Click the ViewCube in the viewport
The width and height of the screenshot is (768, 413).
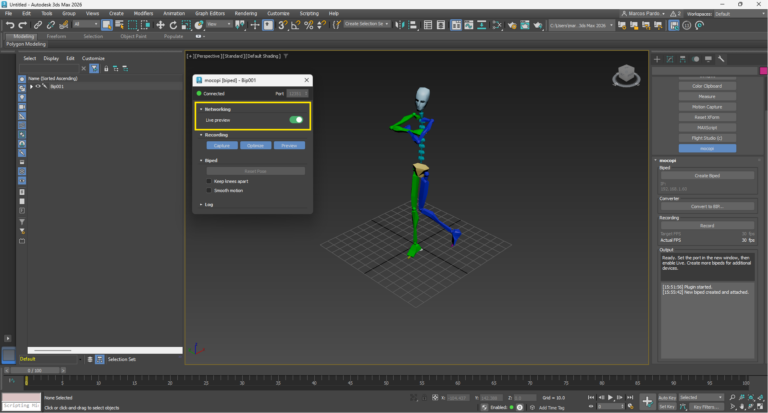[x=626, y=75]
